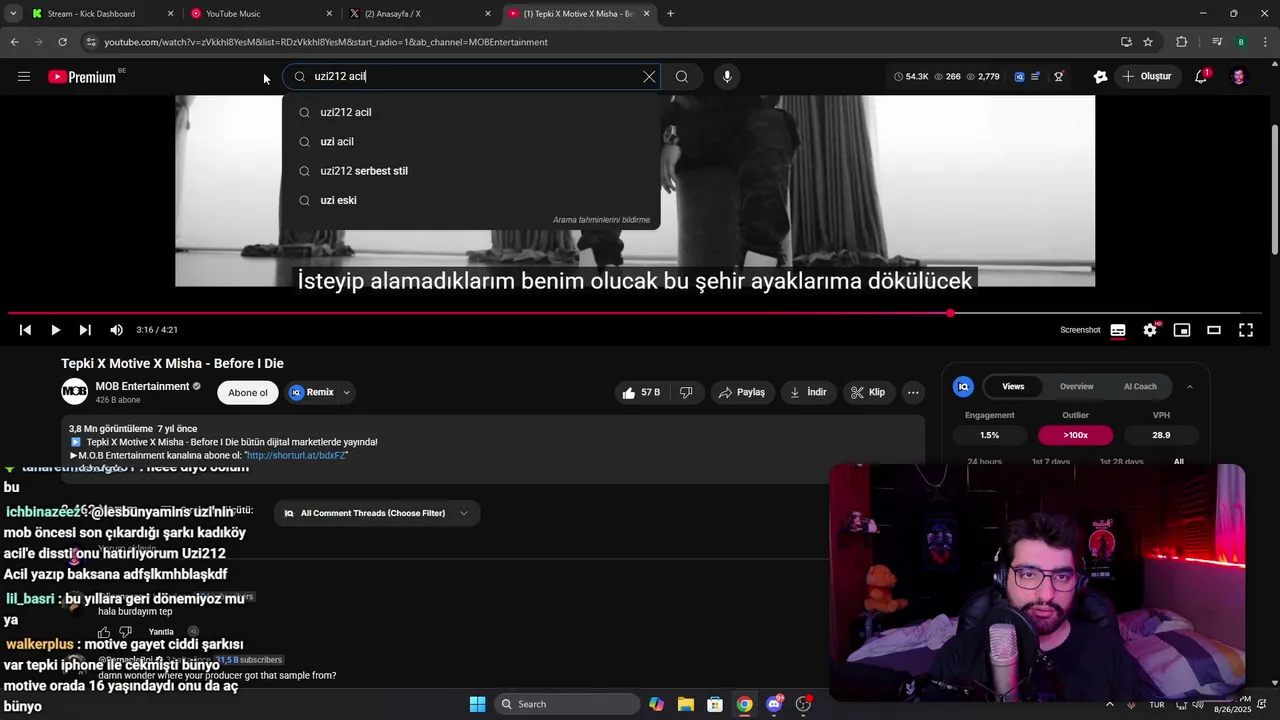
Task: Open the notifications bell
Action: [x=1201, y=77]
